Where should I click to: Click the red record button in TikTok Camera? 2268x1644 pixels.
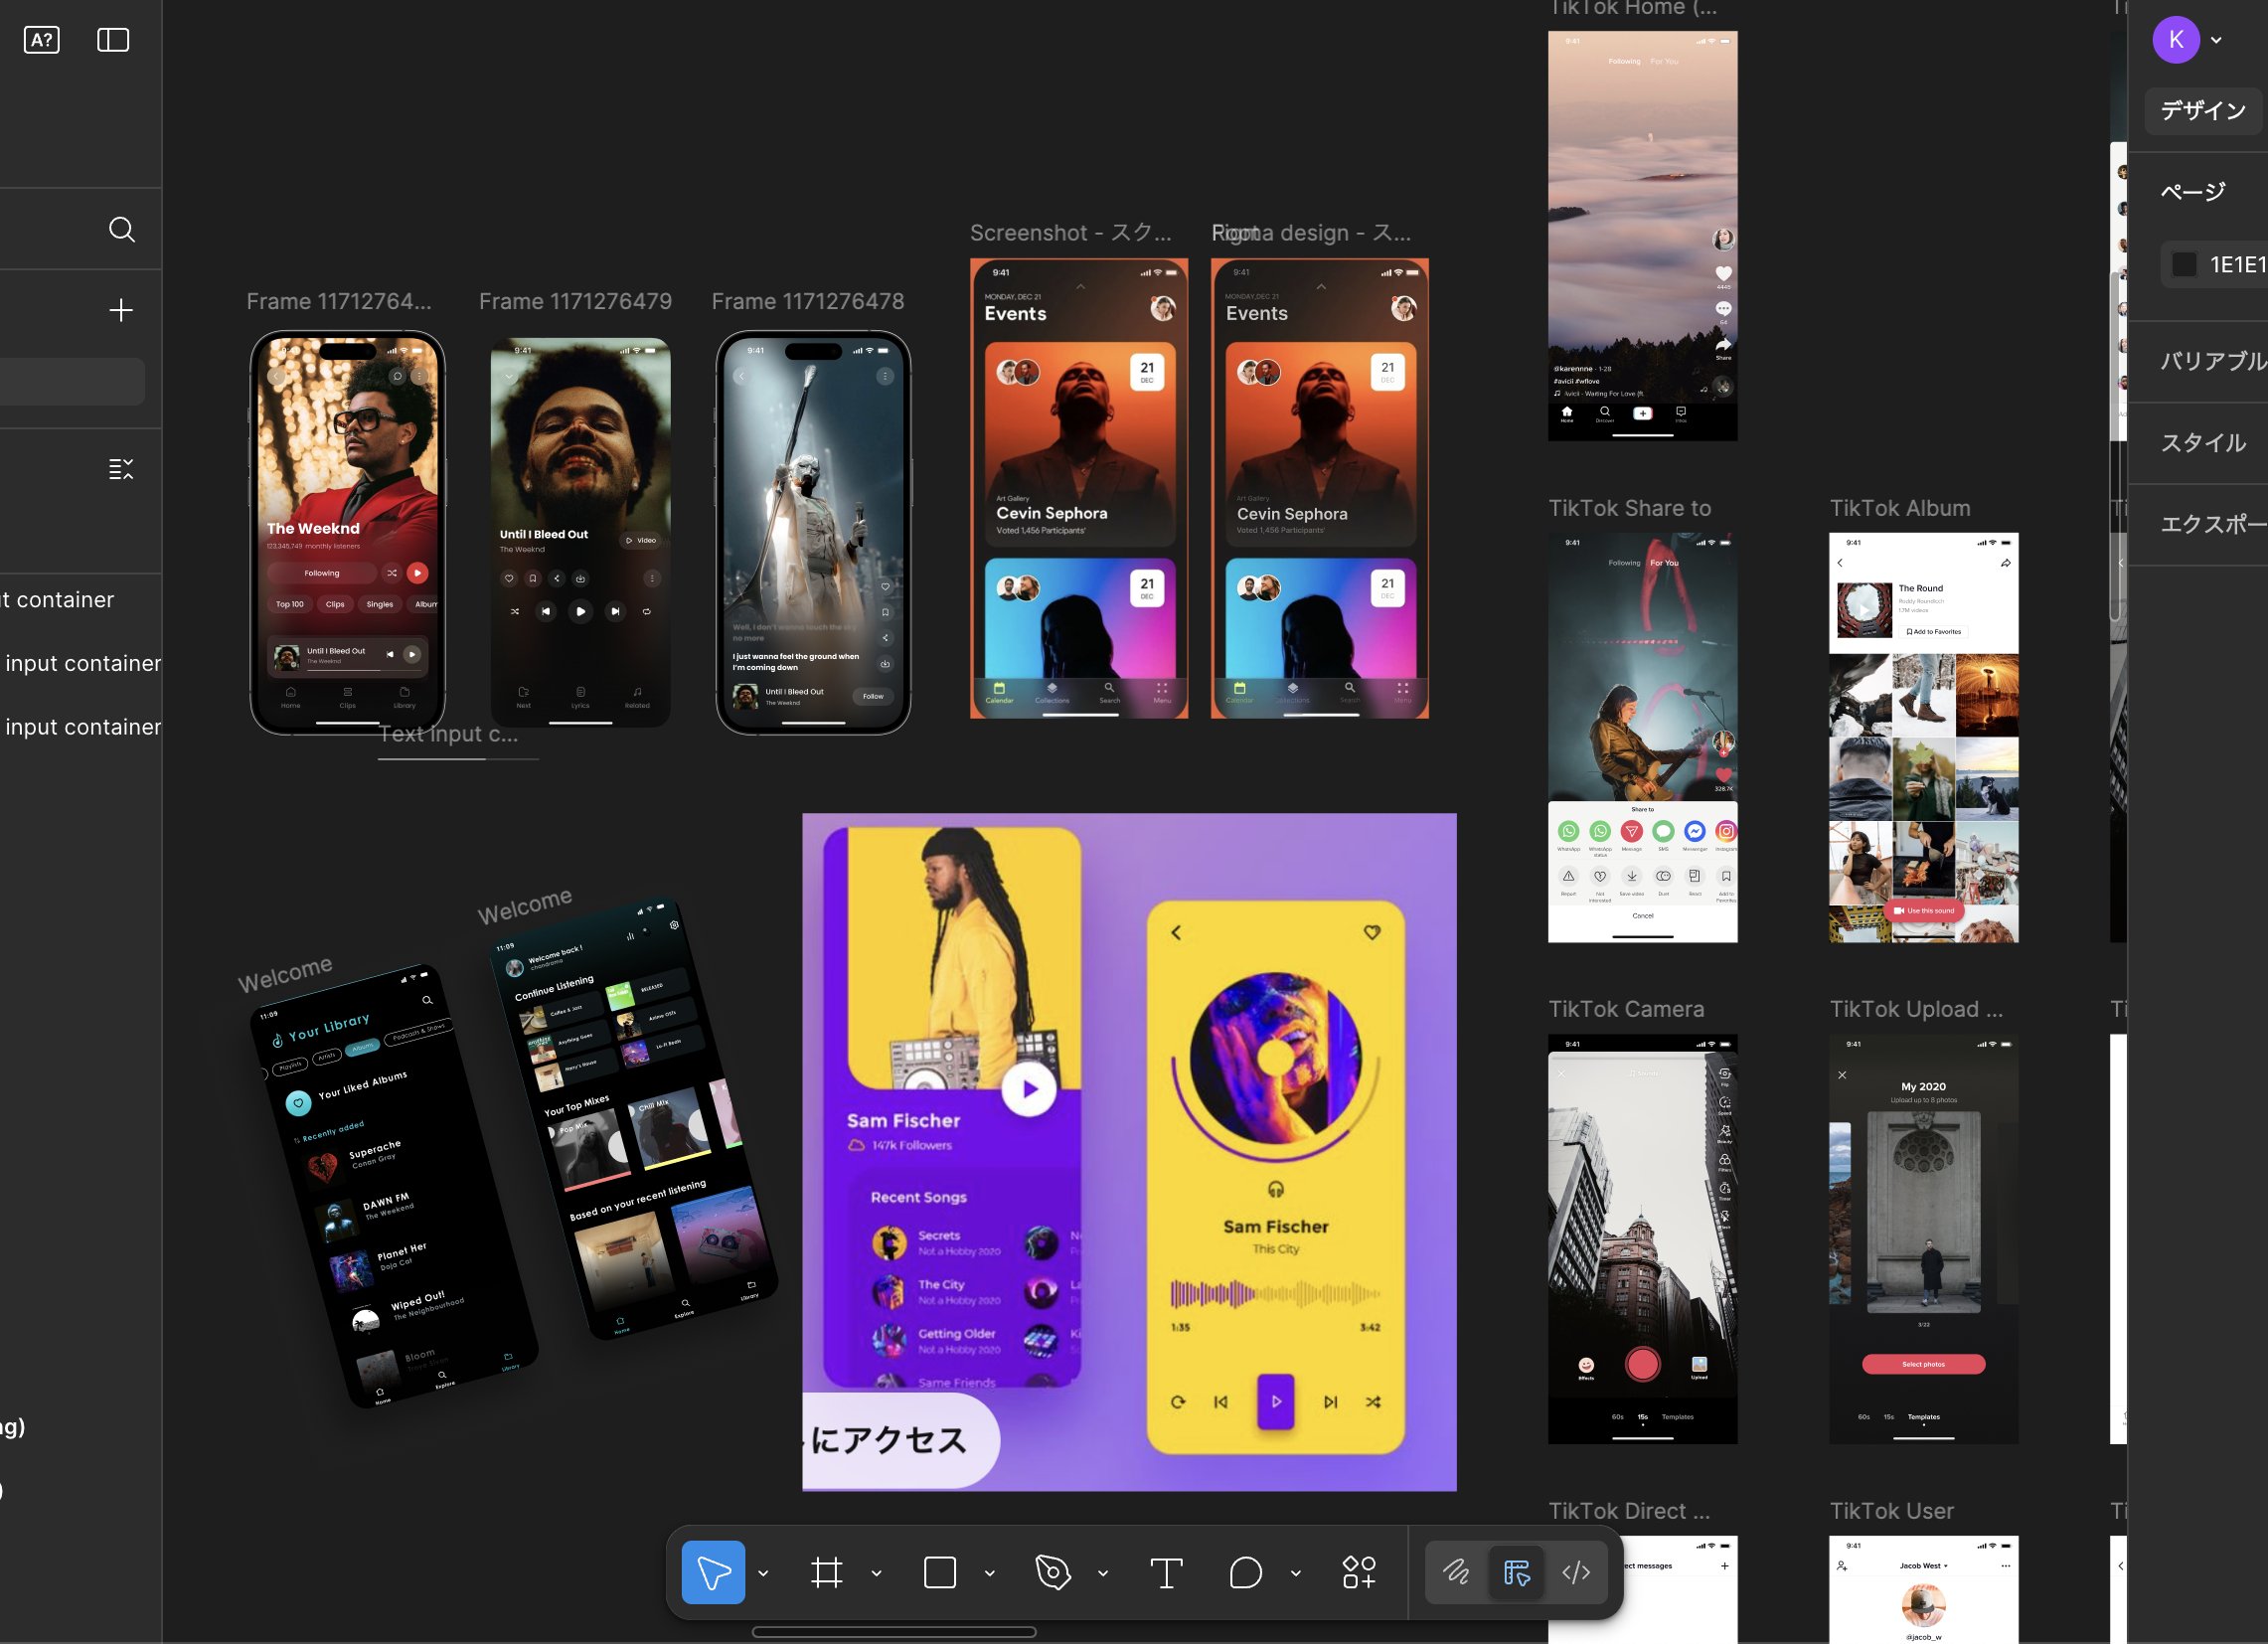1642,1364
